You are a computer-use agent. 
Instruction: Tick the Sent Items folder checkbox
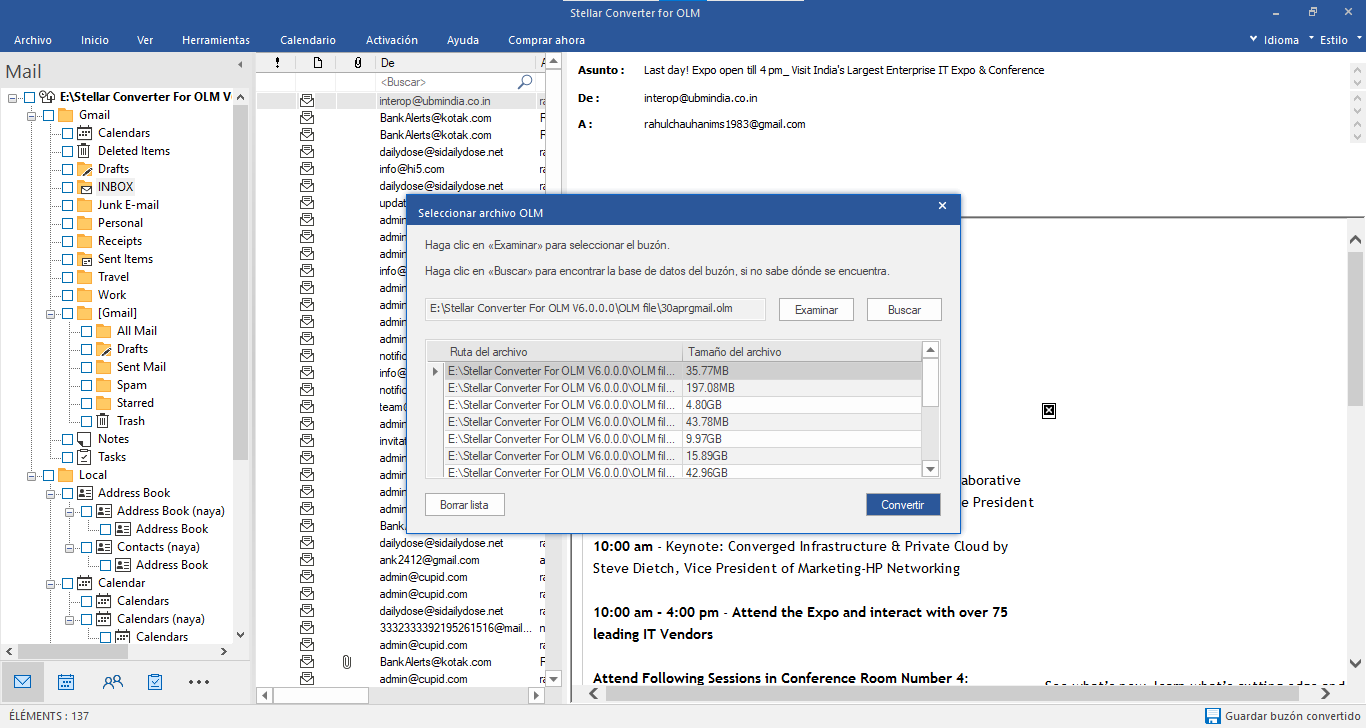click(x=67, y=259)
